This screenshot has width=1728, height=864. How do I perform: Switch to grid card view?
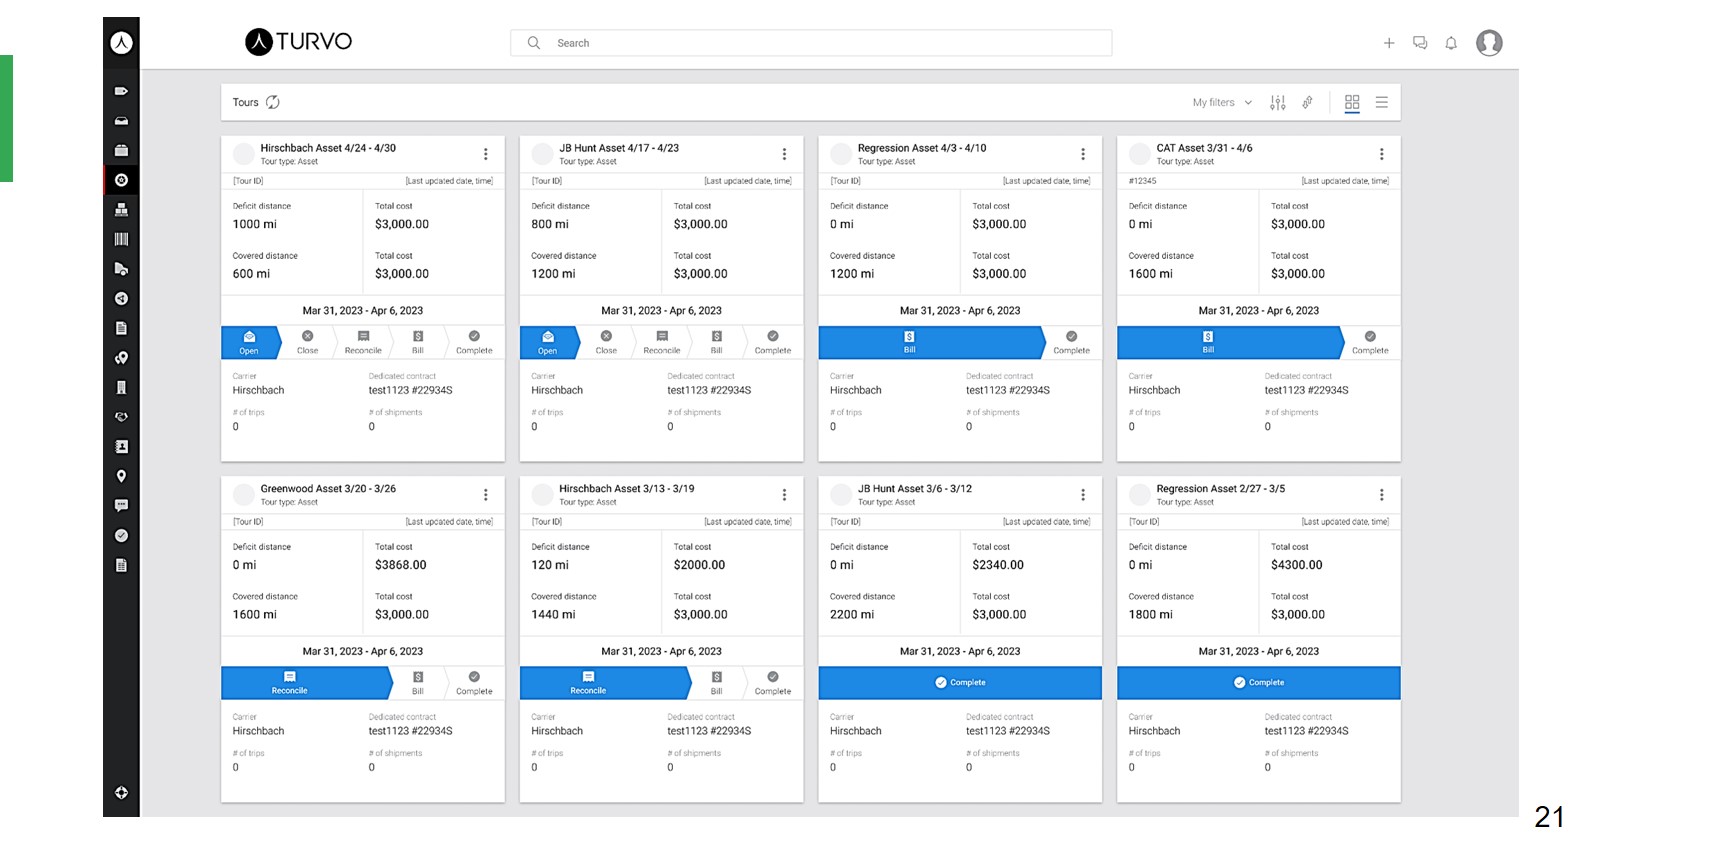click(x=1352, y=102)
